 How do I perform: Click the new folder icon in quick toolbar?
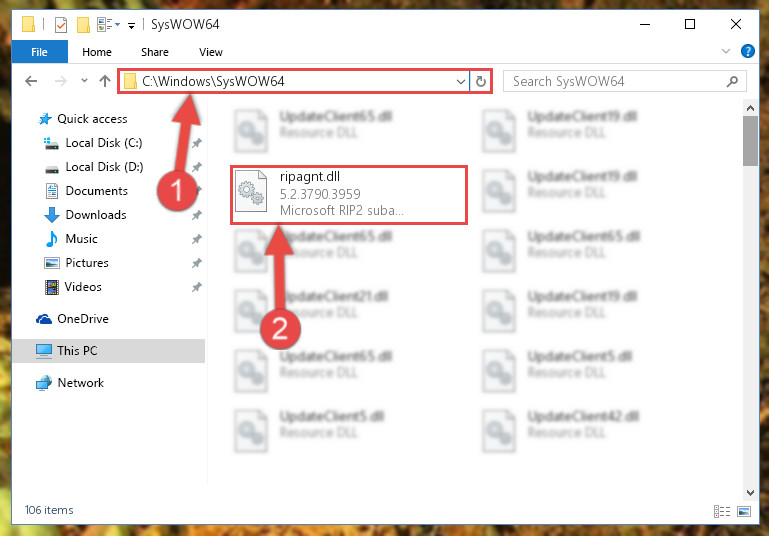(83, 25)
